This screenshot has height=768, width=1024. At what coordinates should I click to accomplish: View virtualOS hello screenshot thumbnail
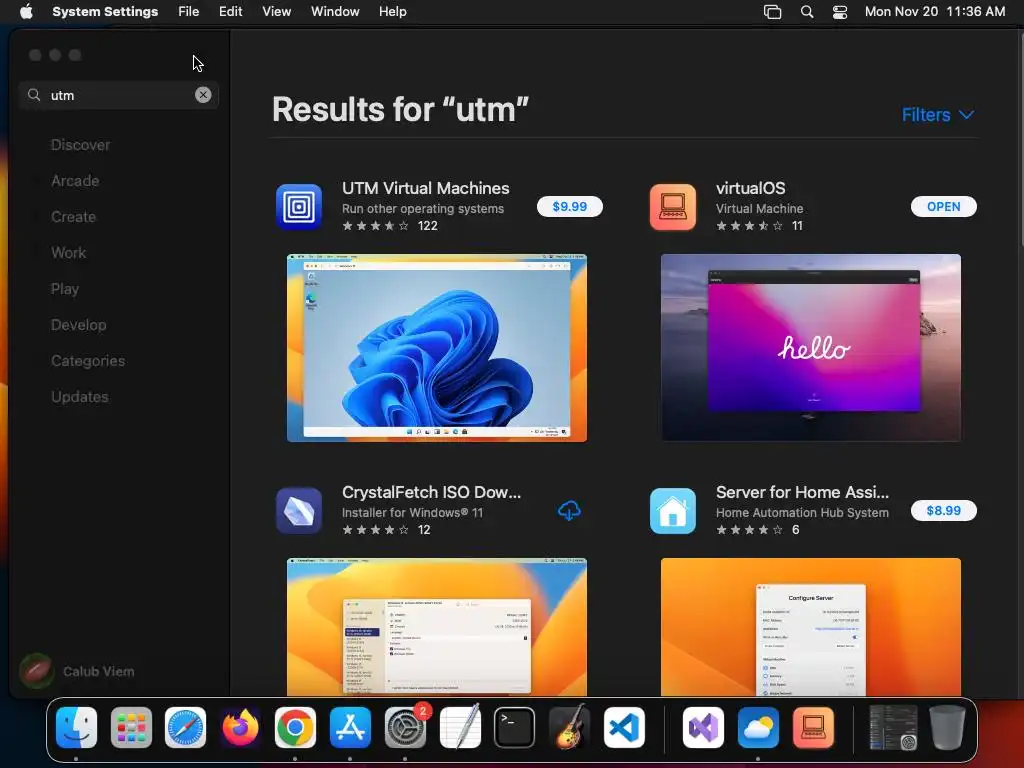[810, 348]
